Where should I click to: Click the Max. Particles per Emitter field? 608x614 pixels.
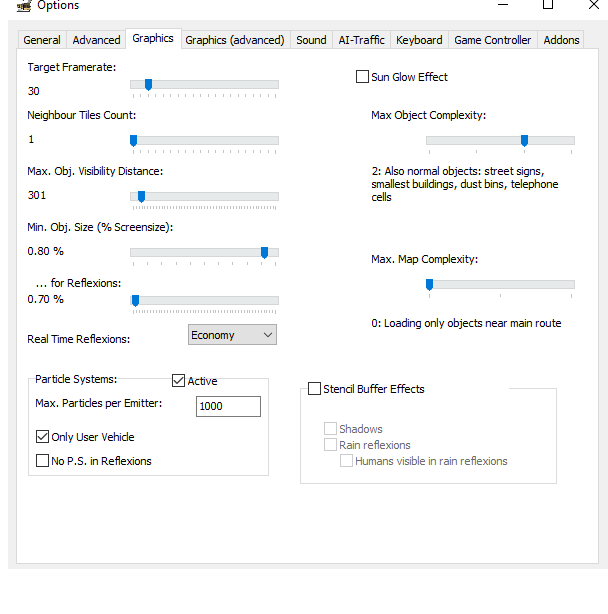click(228, 406)
